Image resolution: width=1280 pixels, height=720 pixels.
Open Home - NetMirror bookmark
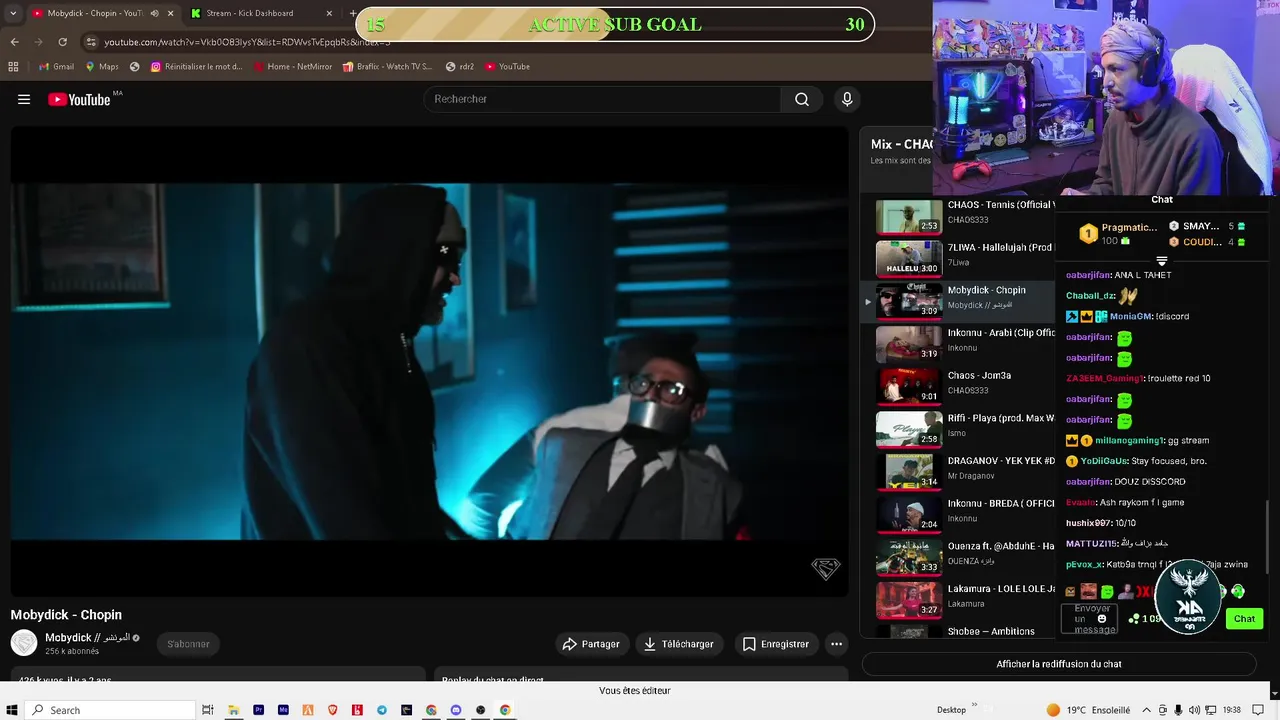click(293, 66)
